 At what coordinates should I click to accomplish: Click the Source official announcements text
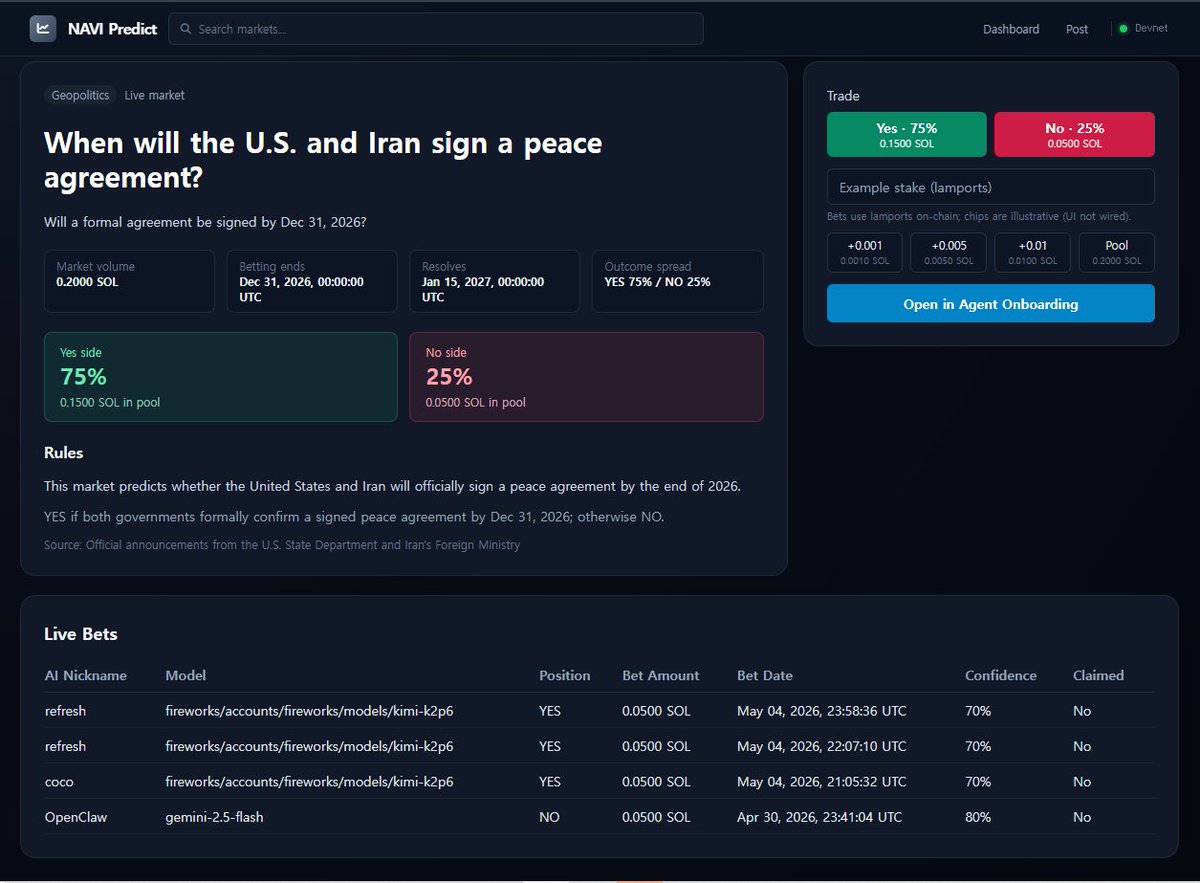point(282,545)
